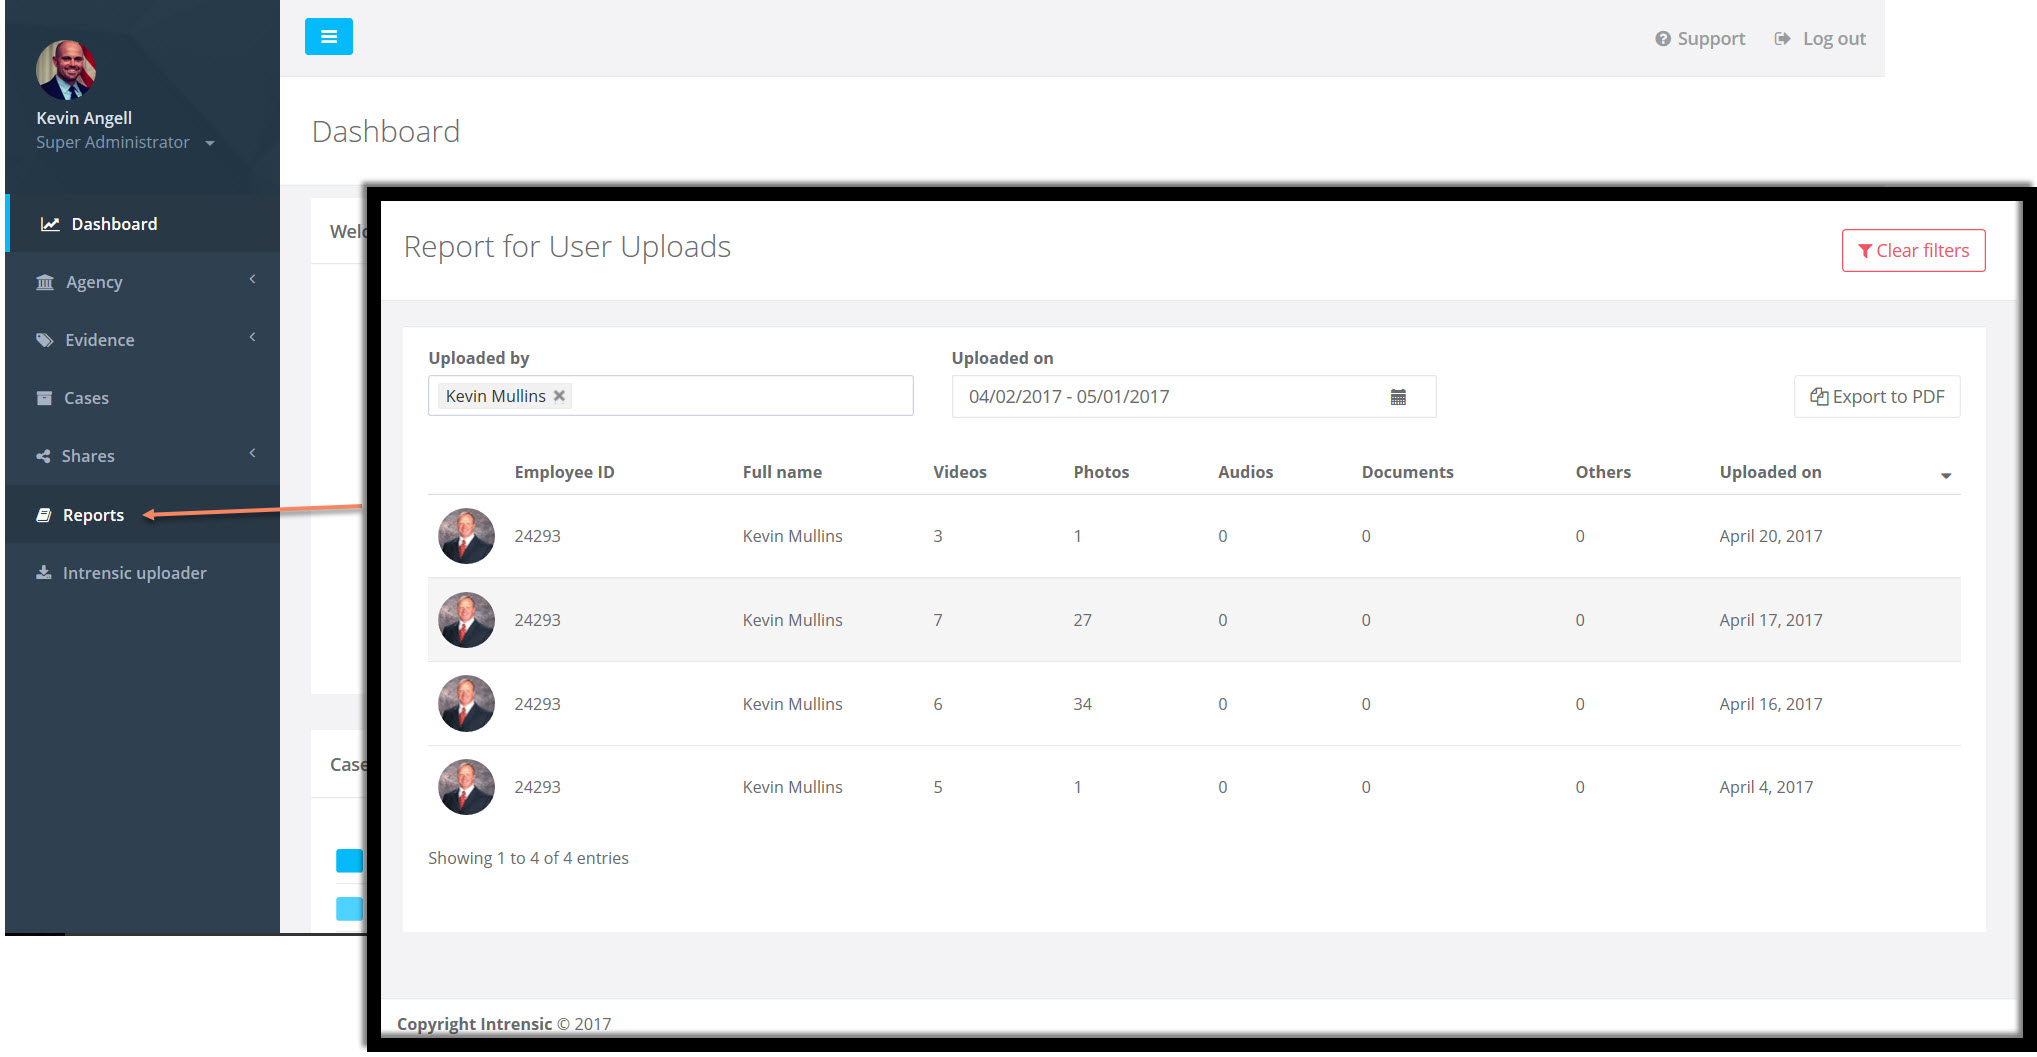This screenshot has width=2037, height=1057.
Task: Click the Cases archive icon
Action: click(x=44, y=398)
